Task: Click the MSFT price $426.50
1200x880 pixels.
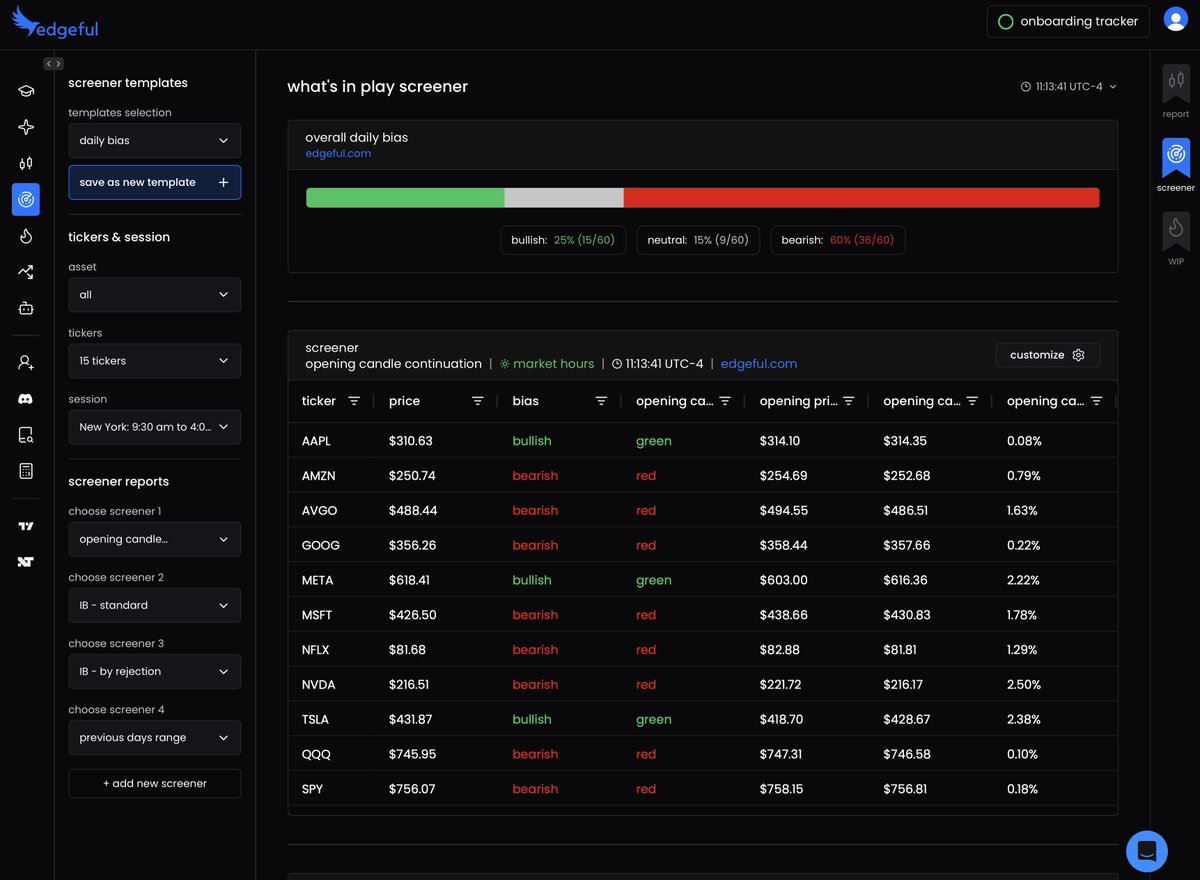Action: [412, 615]
